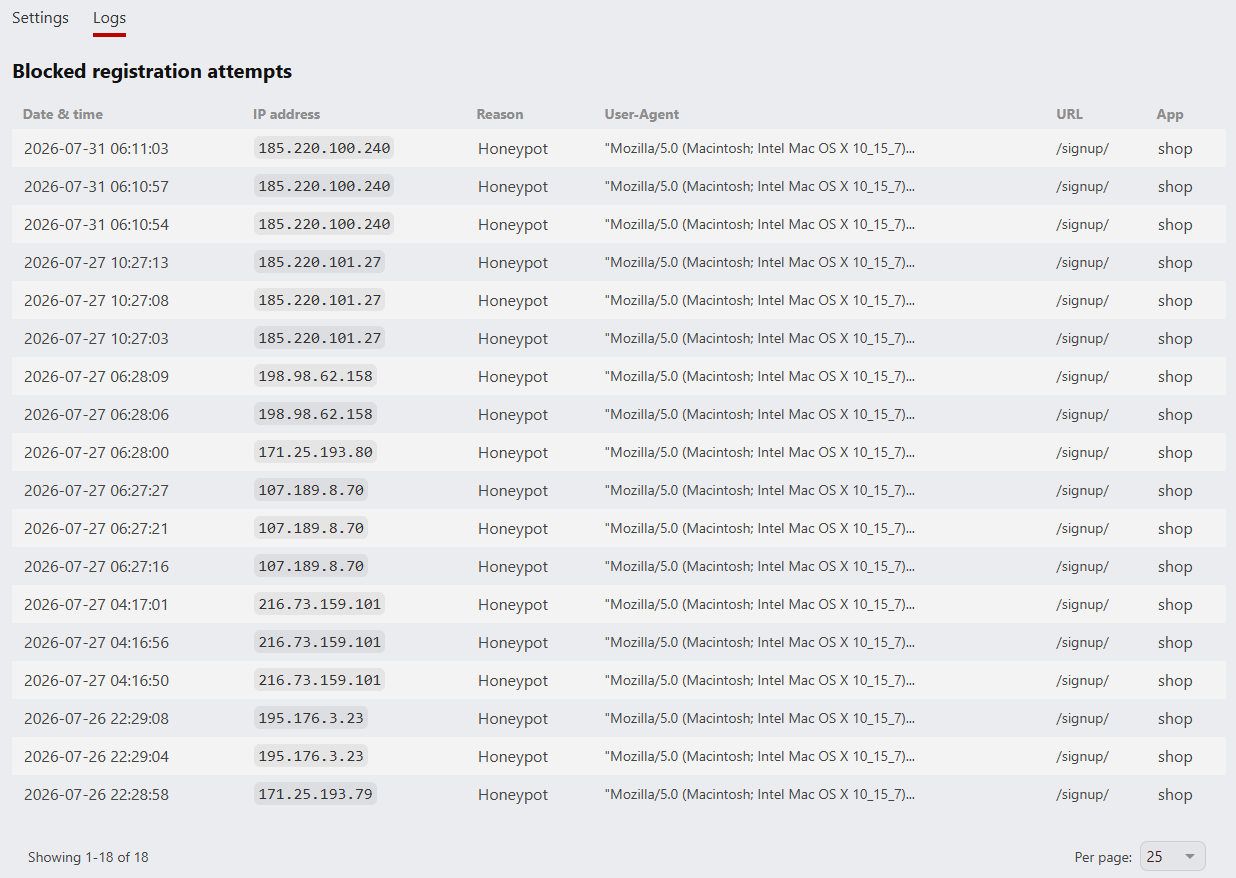Click IP 198.98.62.158 at 06:28:09
This screenshot has height=878, width=1236.
(x=315, y=376)
